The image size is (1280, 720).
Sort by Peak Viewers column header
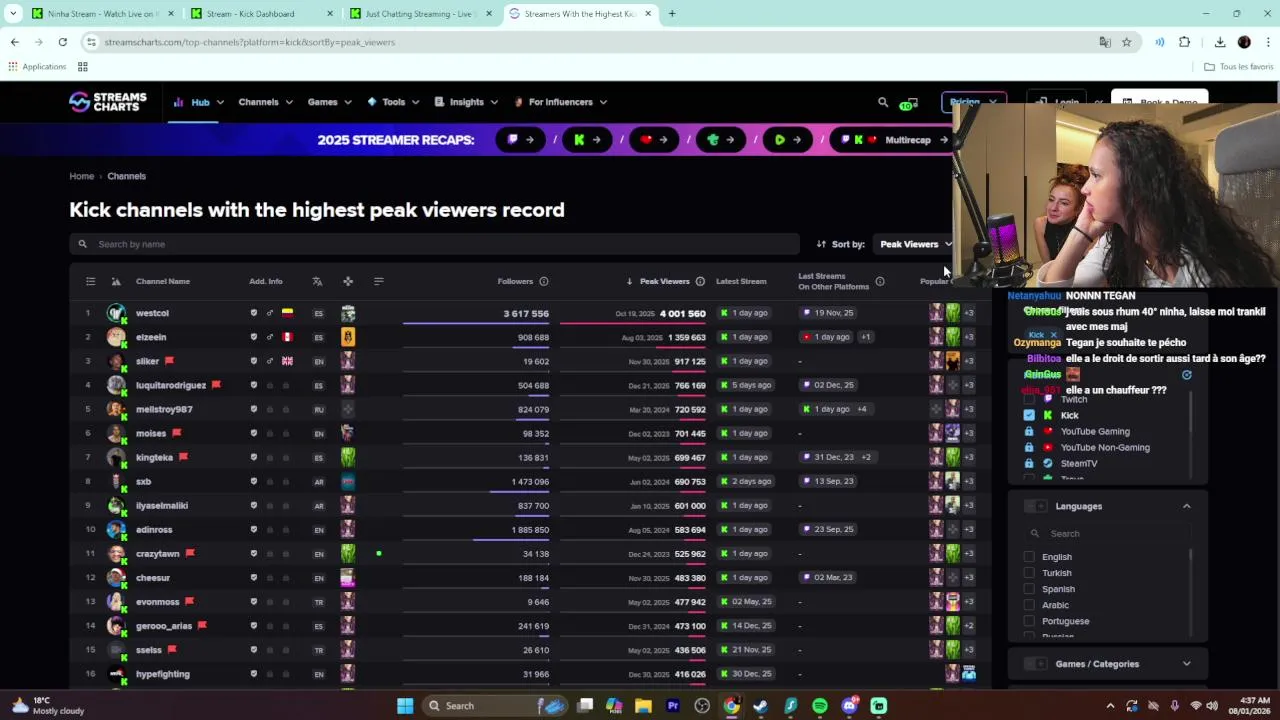[664, 281]
